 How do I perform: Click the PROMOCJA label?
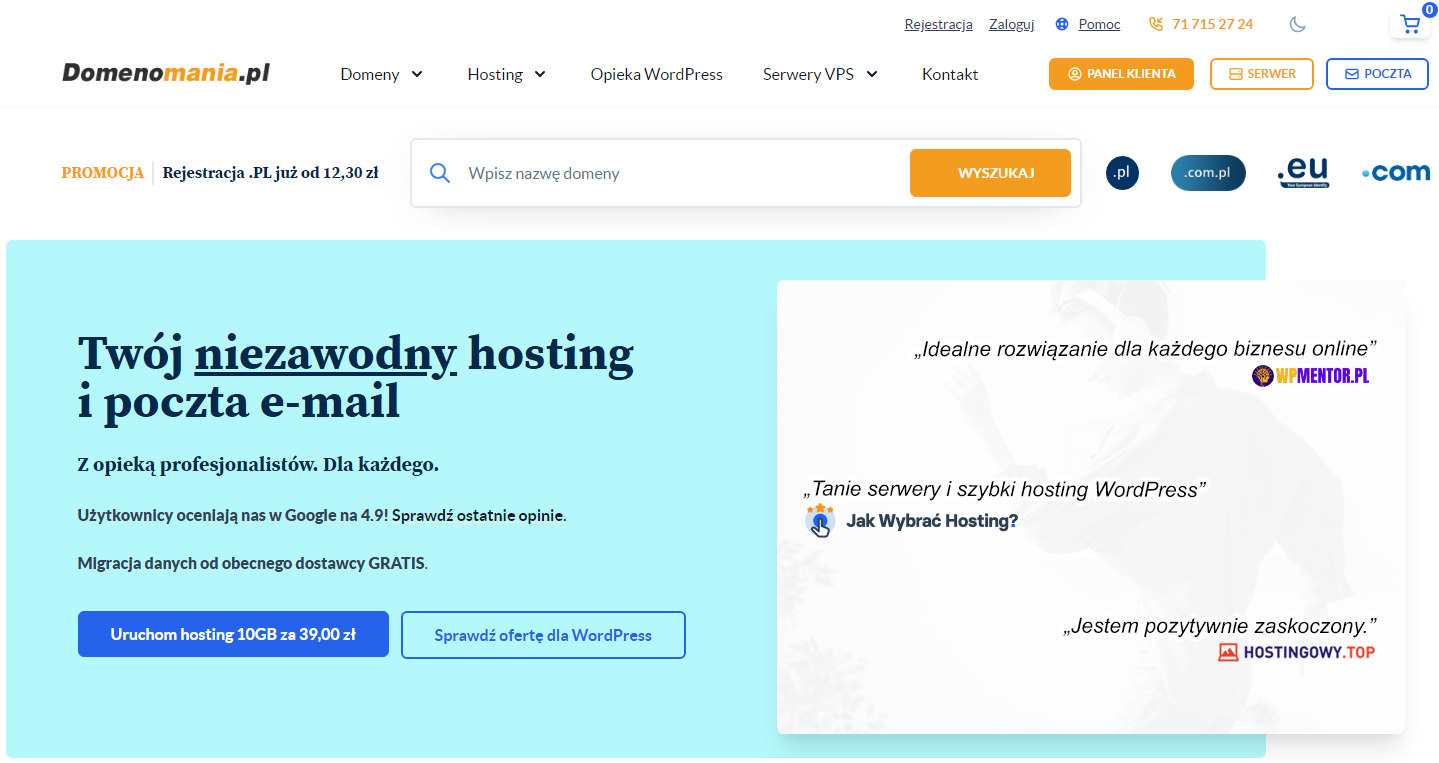point(103,173)
